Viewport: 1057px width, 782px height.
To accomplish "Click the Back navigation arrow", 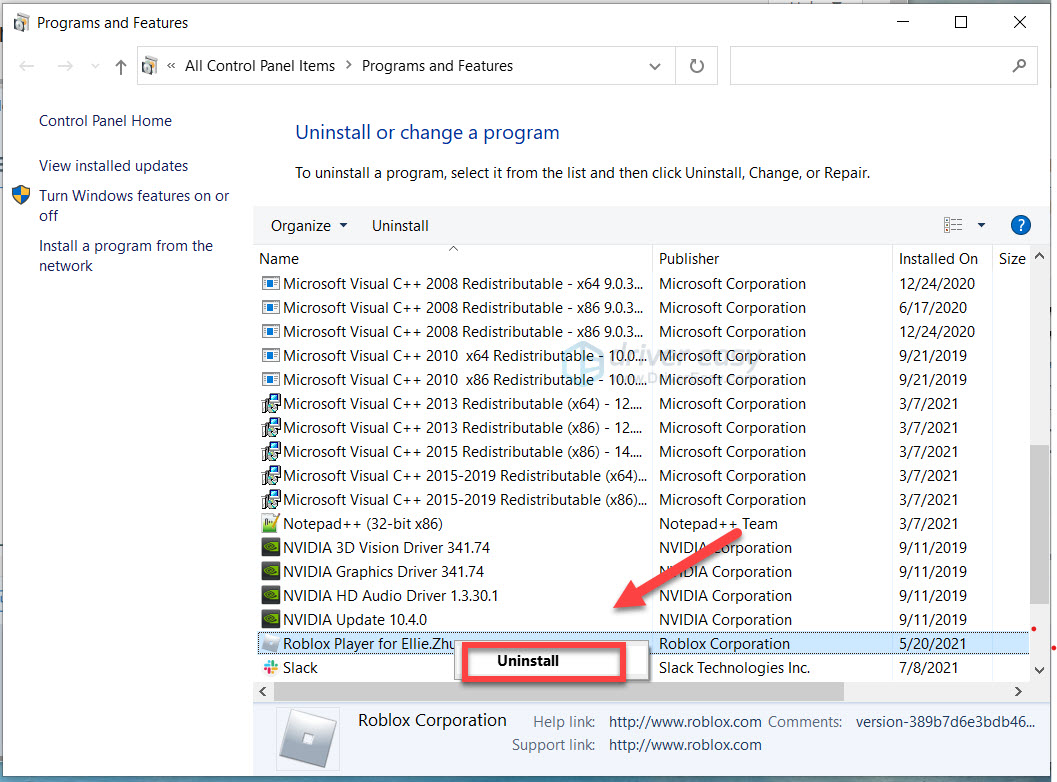I will point(27,66).
